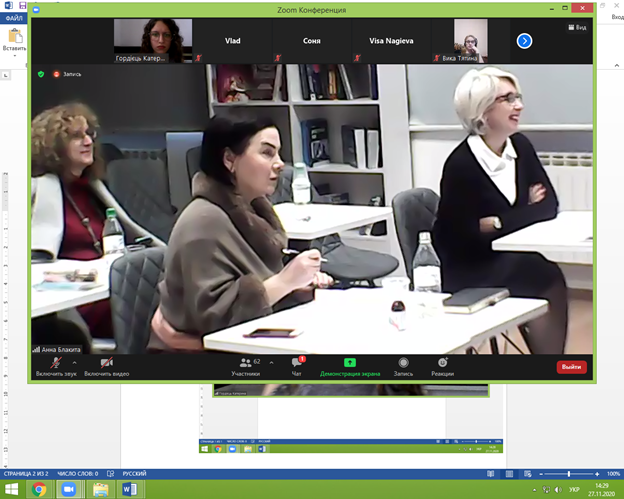Click zoom in plus in Word
Screen dimensions: 624x499
click(x=597, y=474)
